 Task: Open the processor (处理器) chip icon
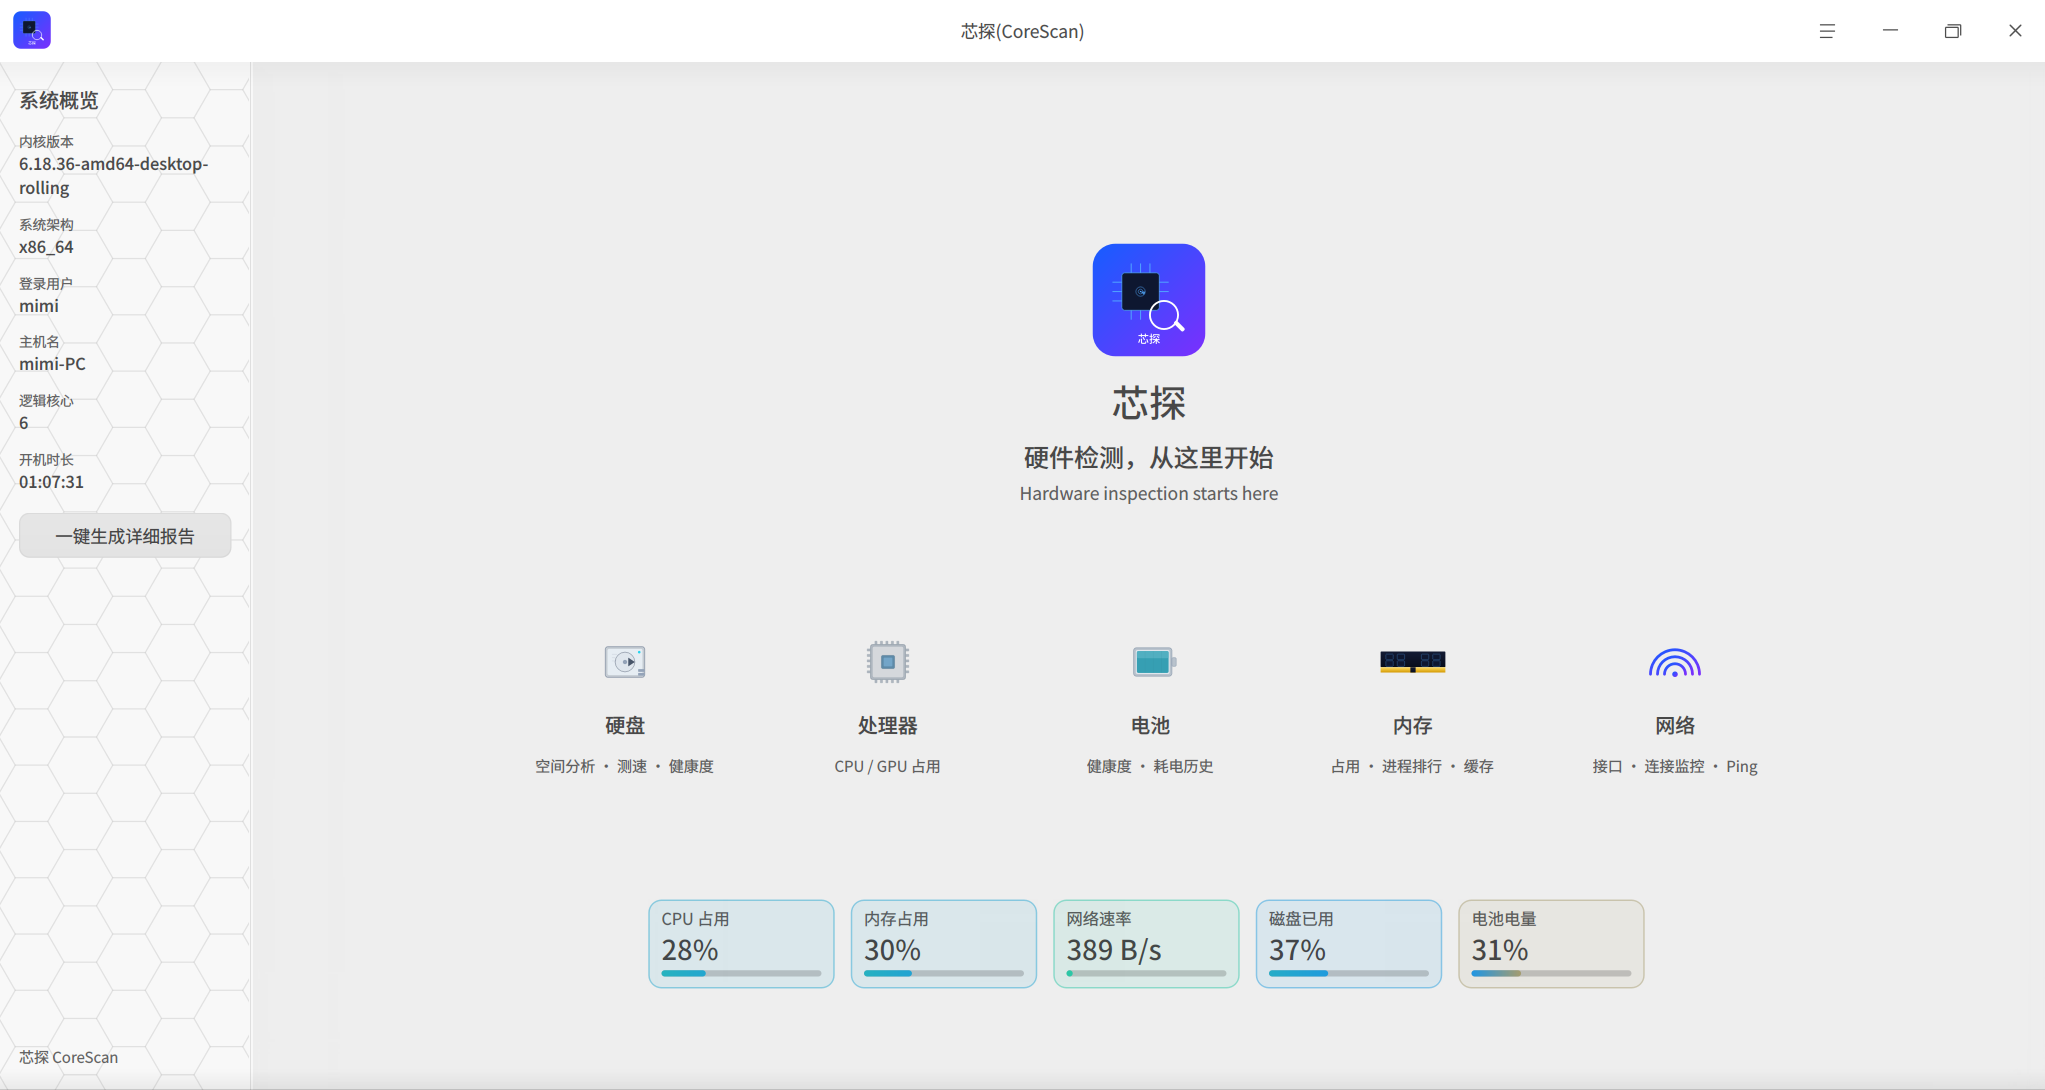[x=887, y=662]
